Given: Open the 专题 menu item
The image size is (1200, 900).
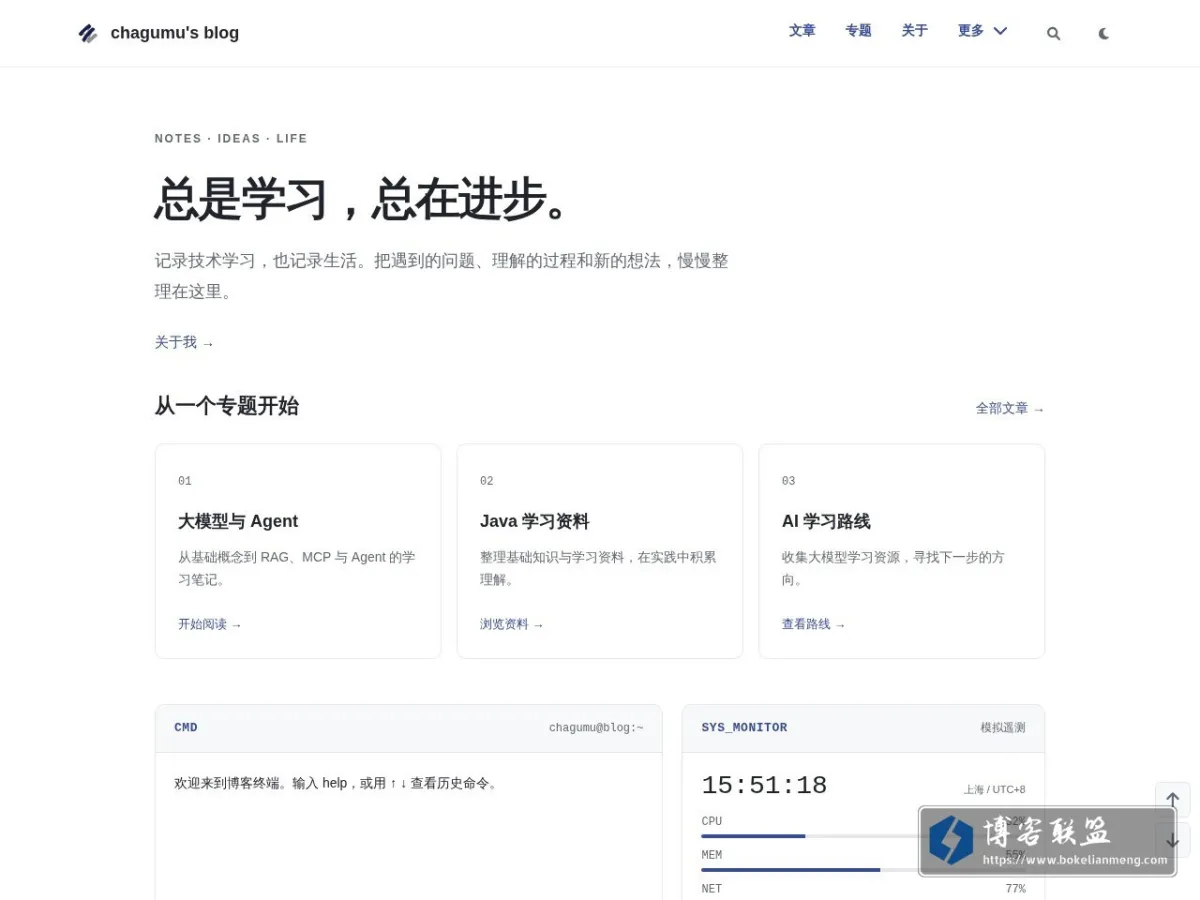Looking at the screenshot, I should [858, 31].
